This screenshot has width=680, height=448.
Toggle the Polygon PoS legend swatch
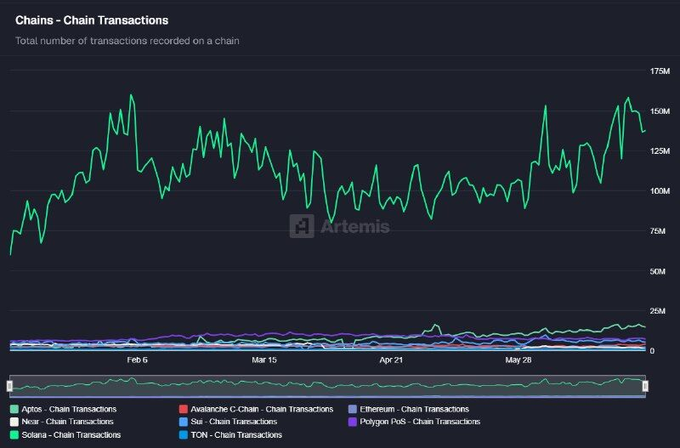[x=353, y=422]
